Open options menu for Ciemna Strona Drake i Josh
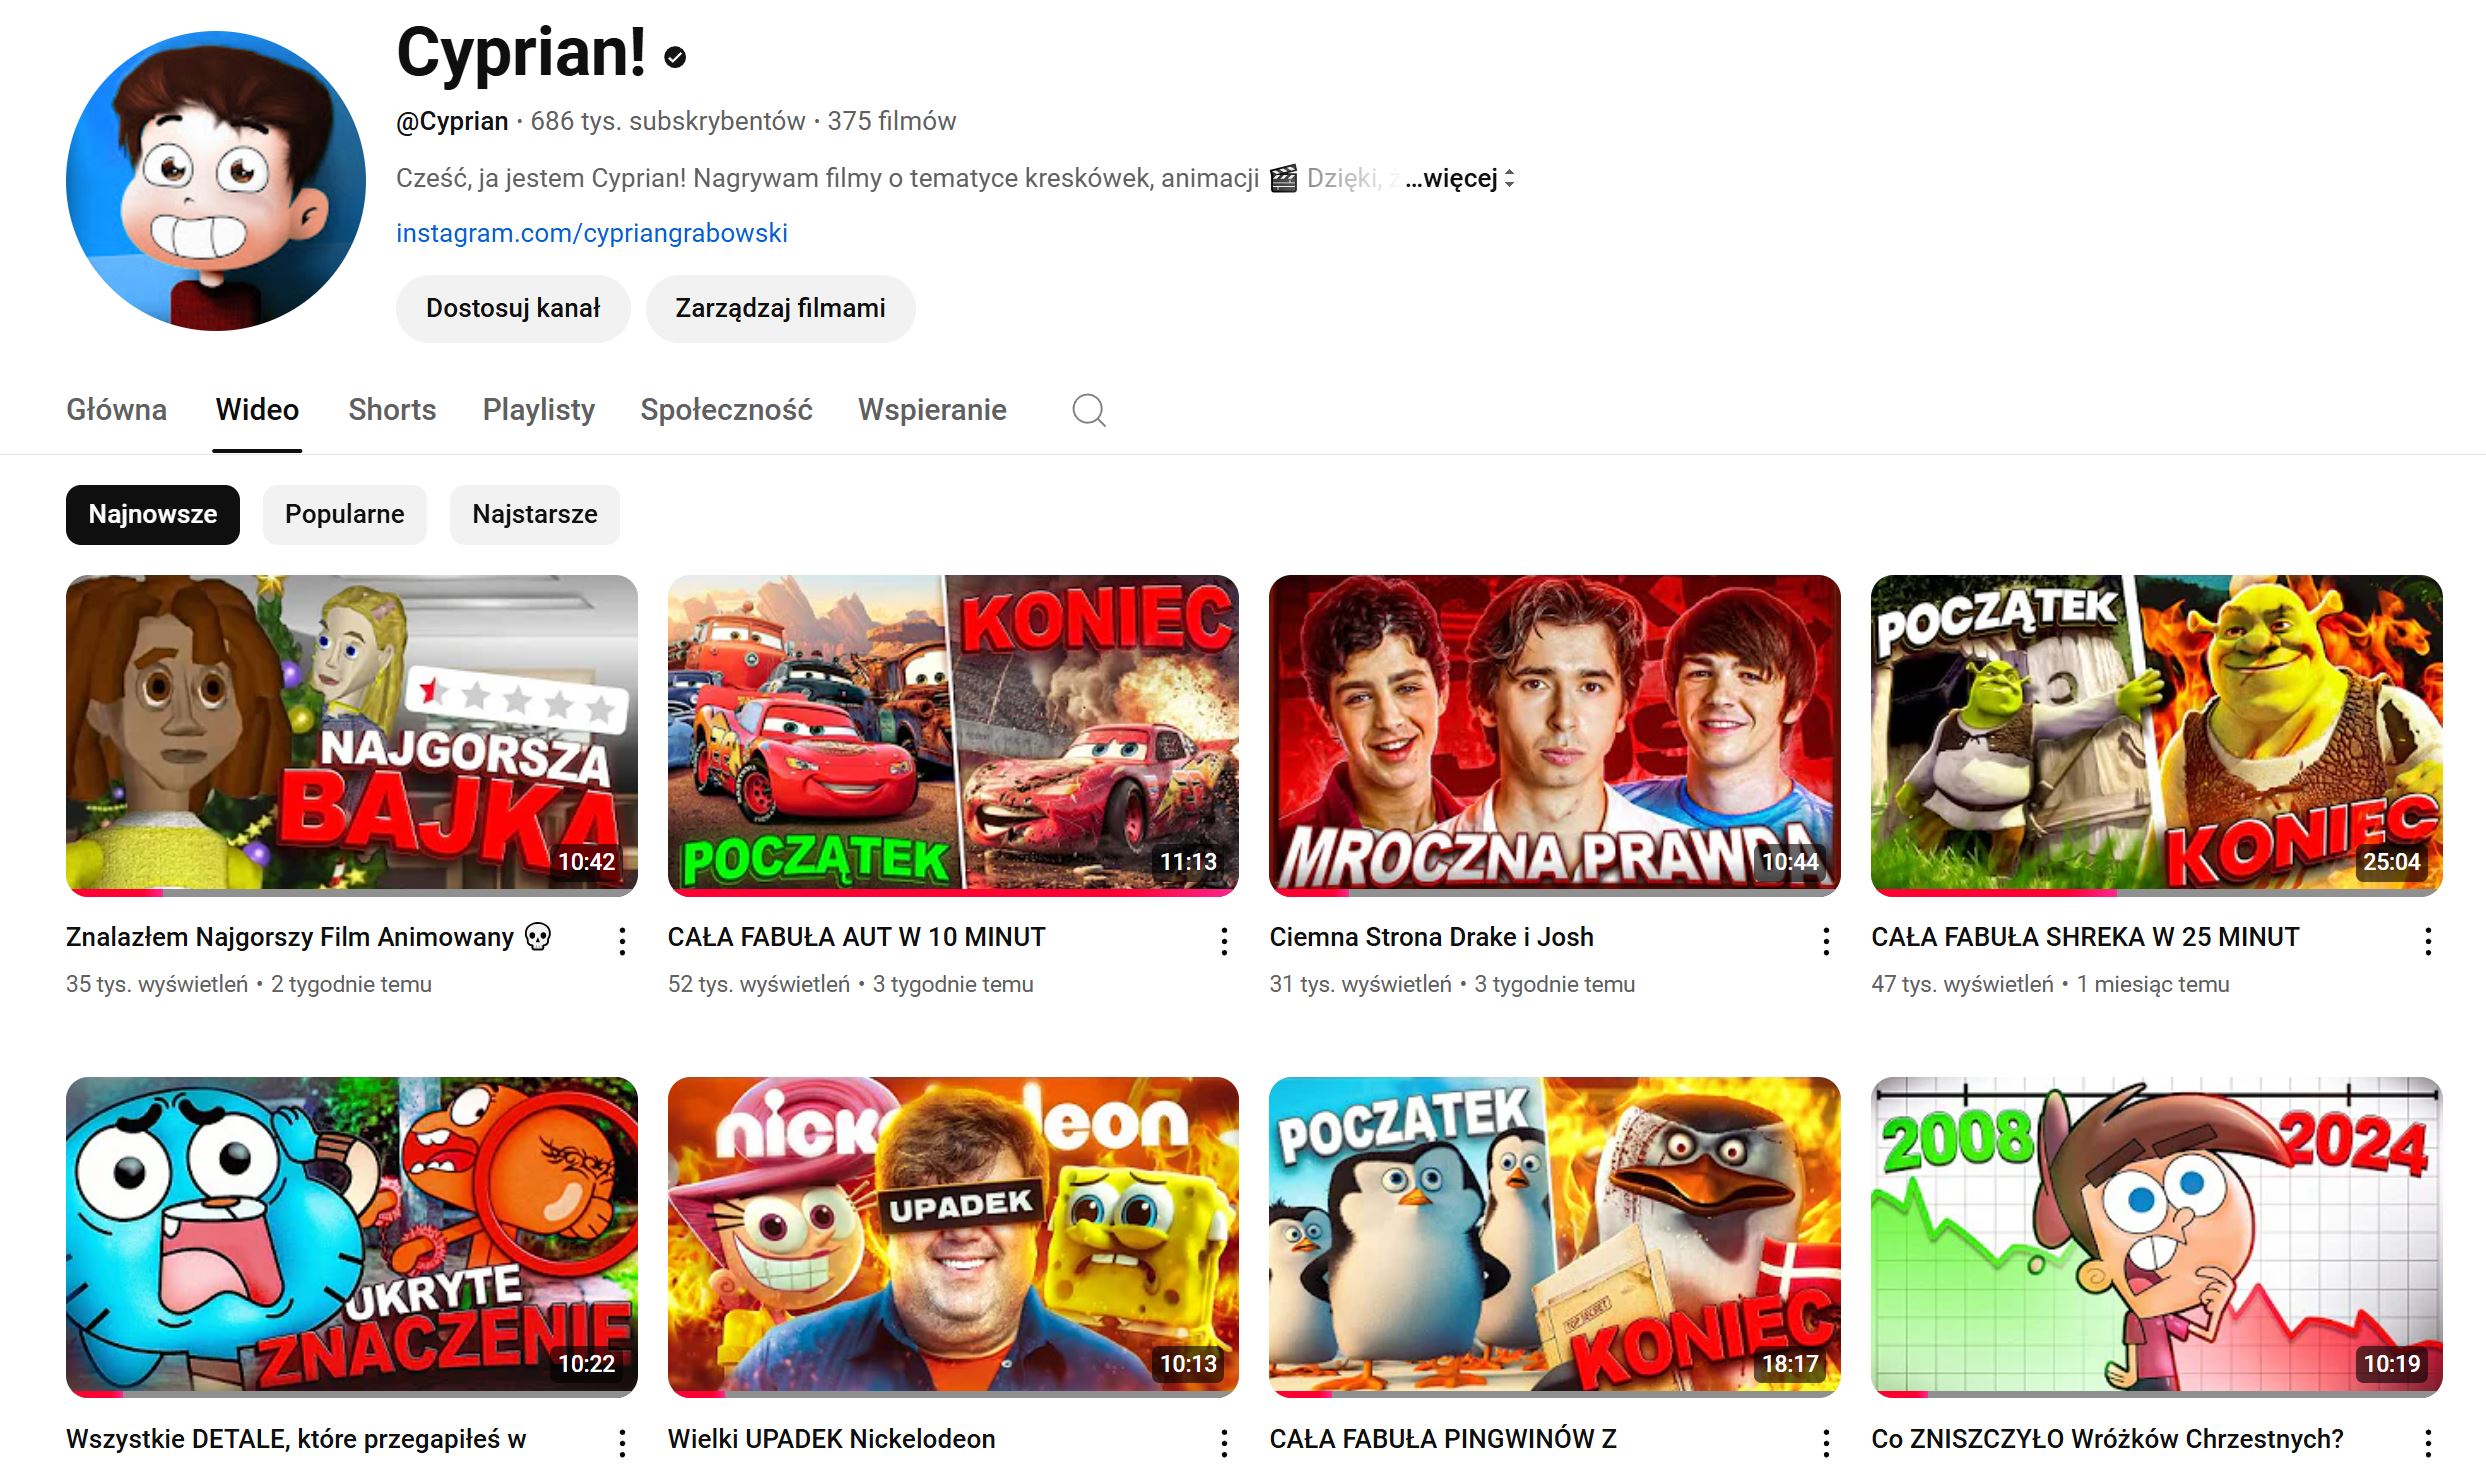The height and width of the screenshot is (1465, 2486). coord(1826,941)
